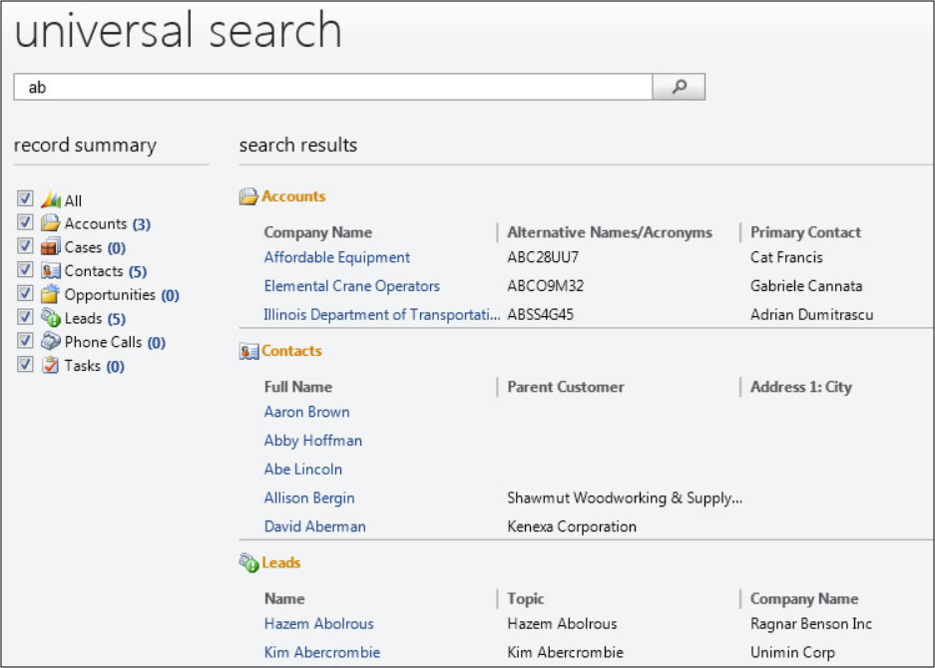Toggle the Accounts checkbox

click(25, 223)
